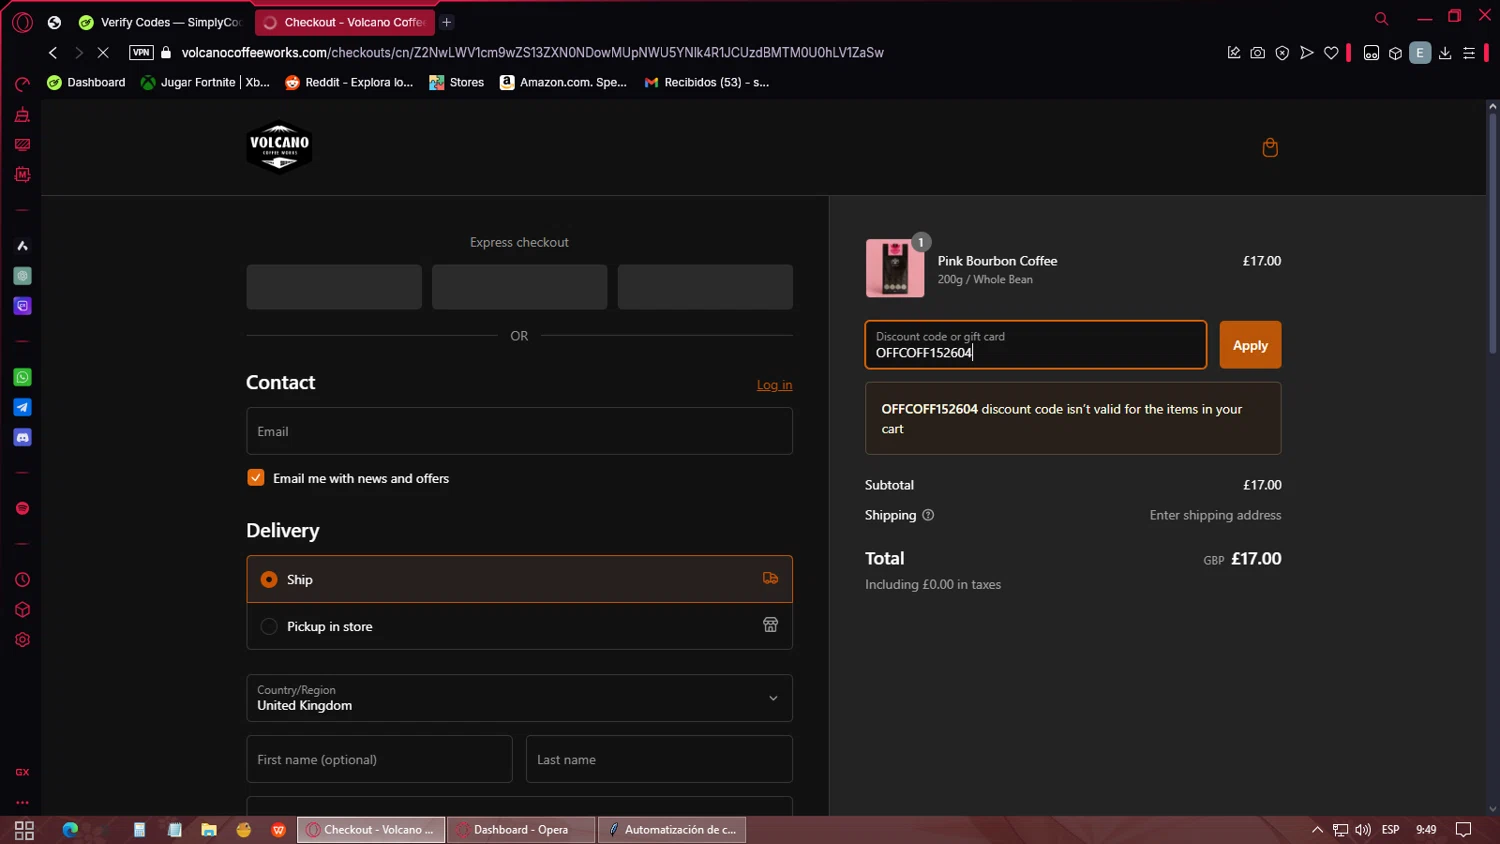Click the First name (optional) field
1500x844 pixels.
pyautogui.click(x=379, y=759)
